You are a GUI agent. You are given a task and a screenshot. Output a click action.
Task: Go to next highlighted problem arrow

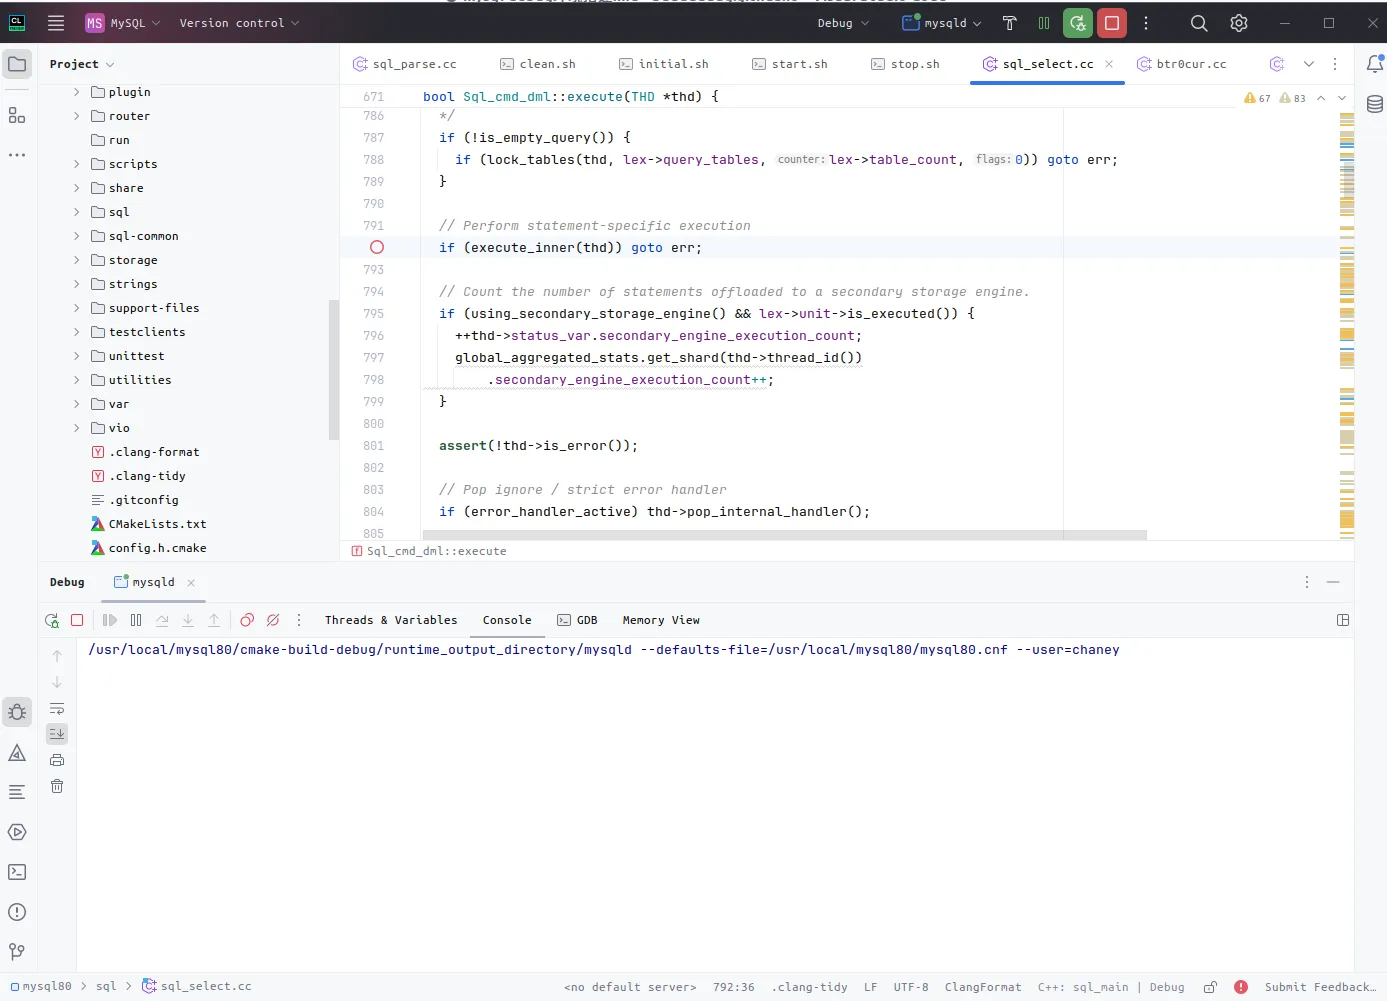(x=1342, y=98)
